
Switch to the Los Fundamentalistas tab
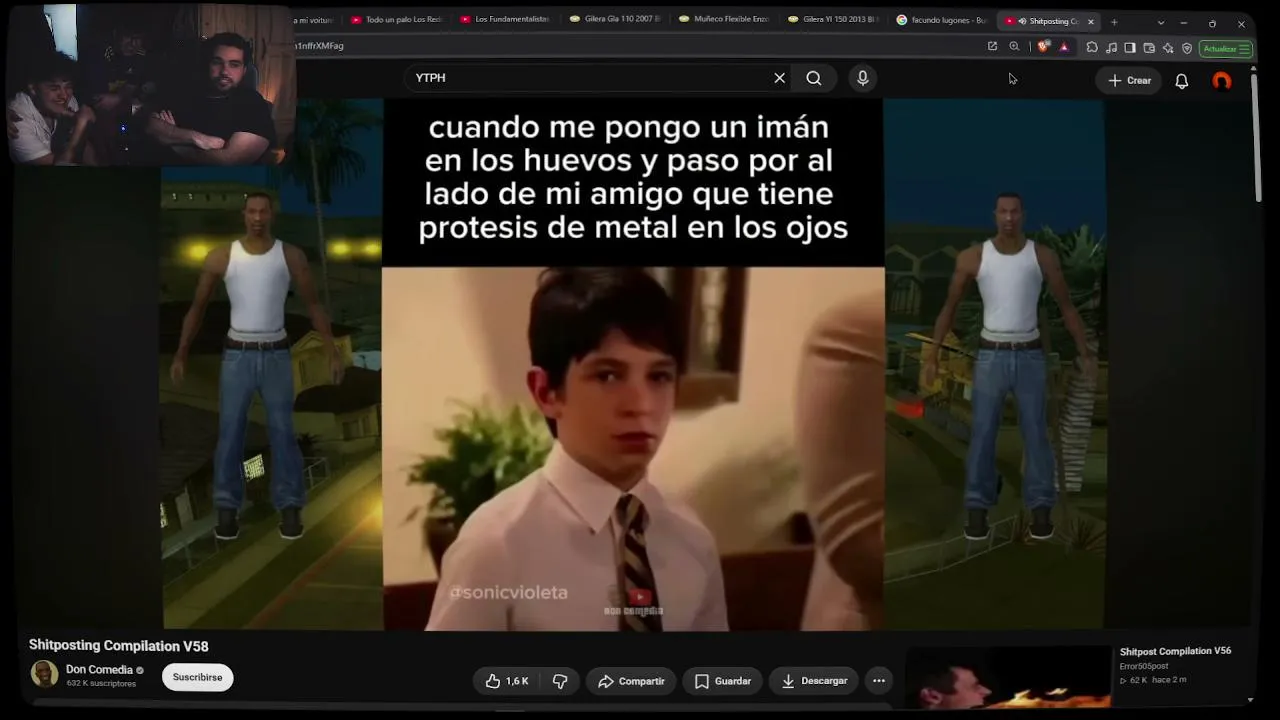coord(505,20)
